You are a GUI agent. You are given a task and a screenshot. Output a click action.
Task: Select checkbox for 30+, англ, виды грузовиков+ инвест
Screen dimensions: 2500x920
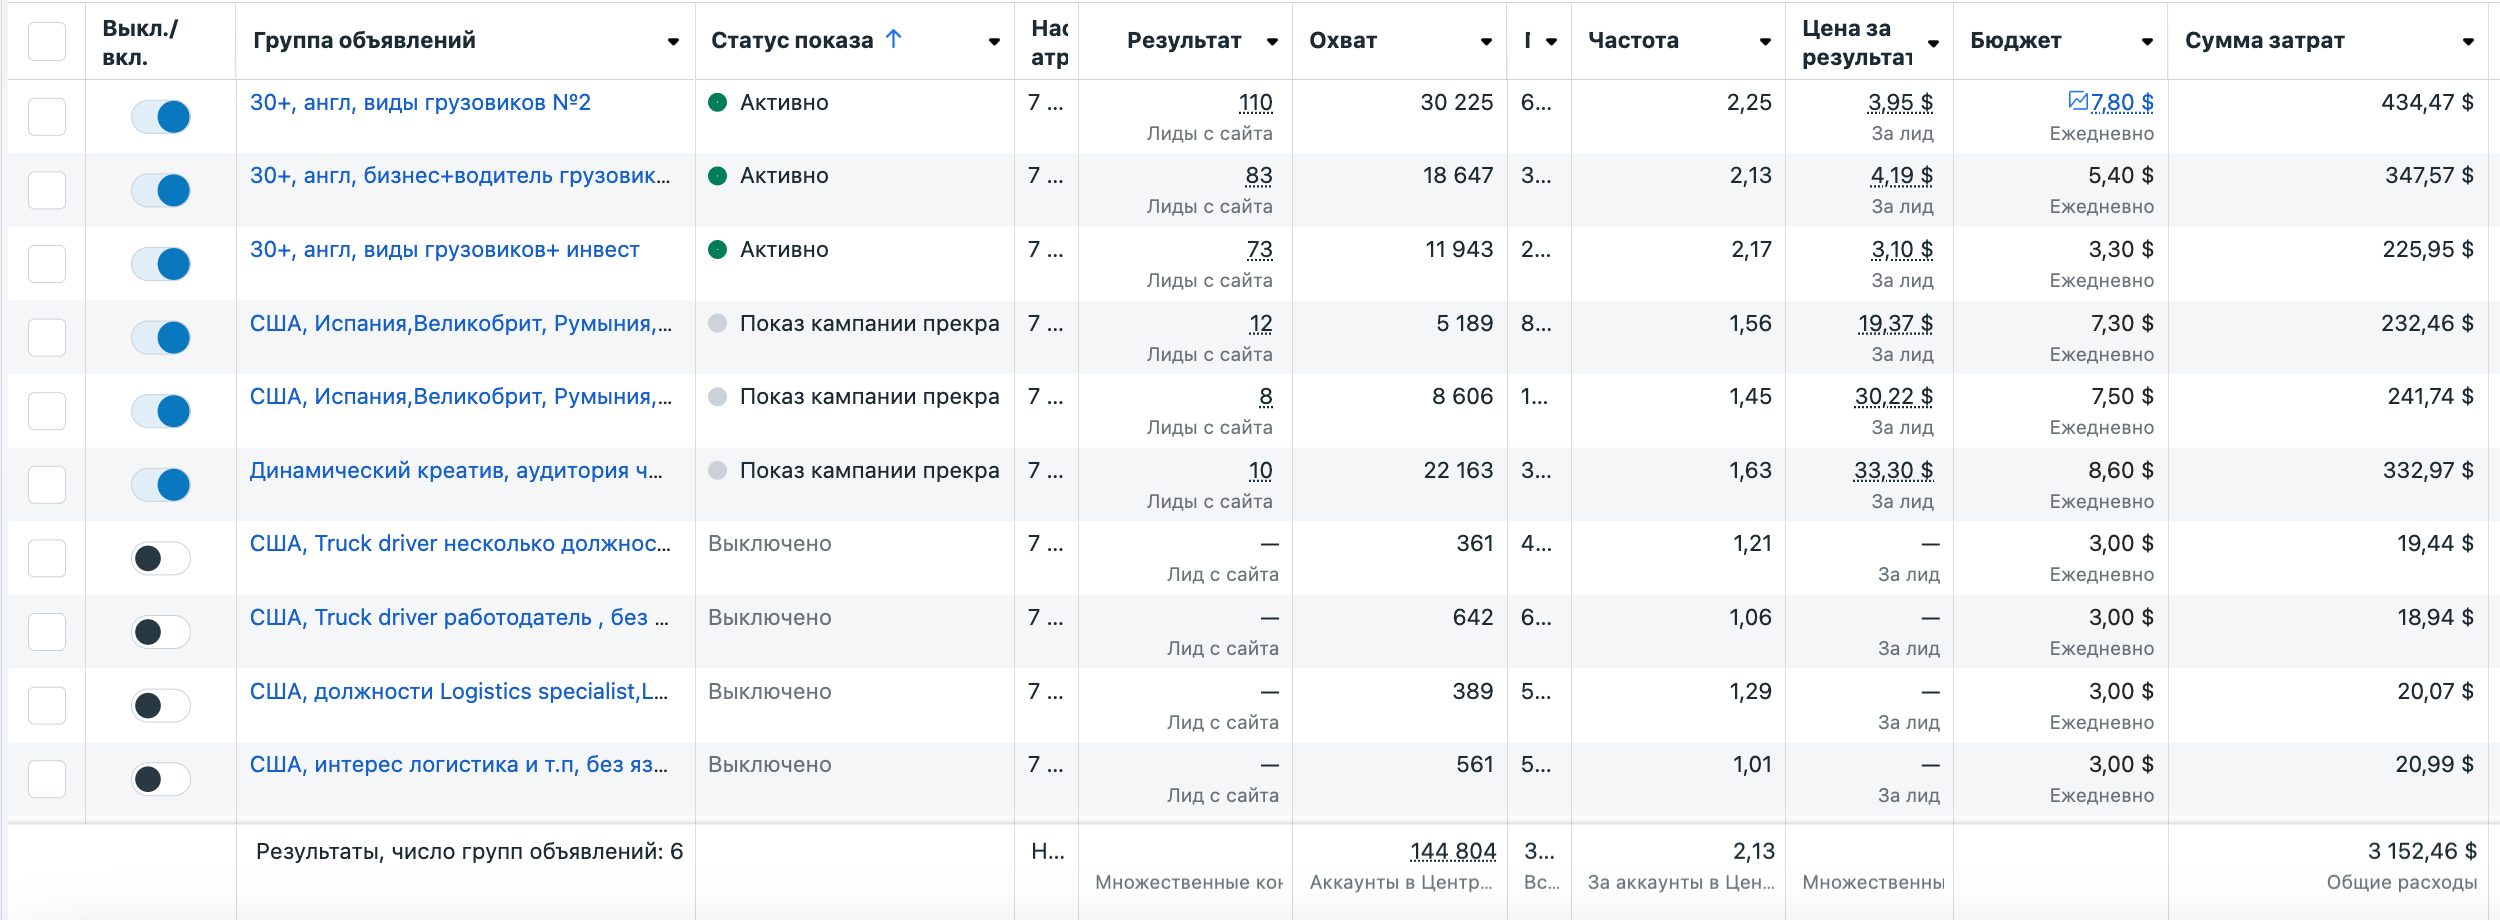tap(47, 264)
